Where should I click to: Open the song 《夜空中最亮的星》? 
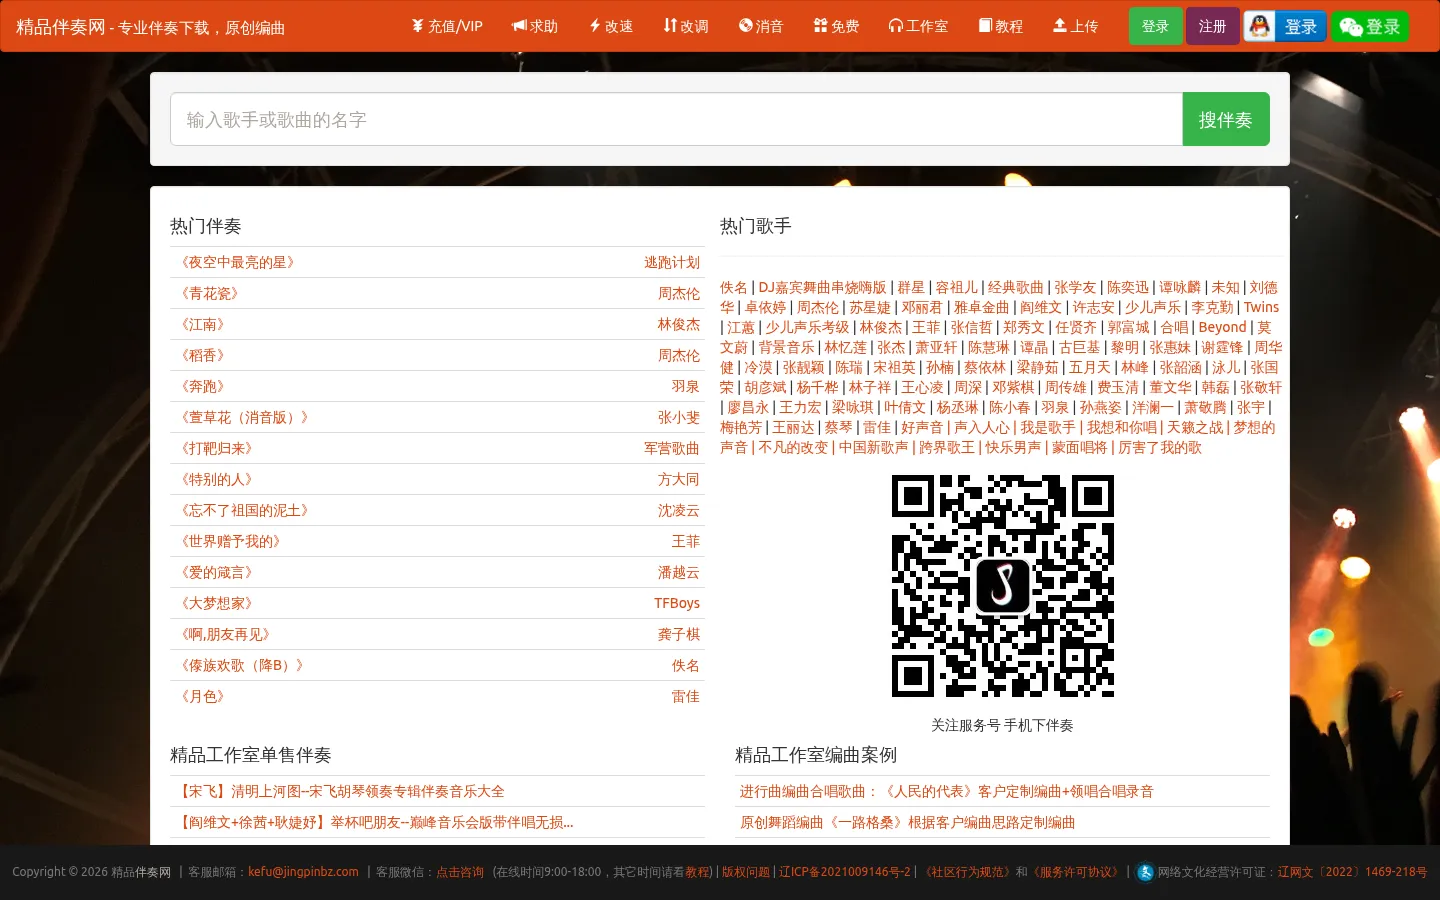pos(237,262)
